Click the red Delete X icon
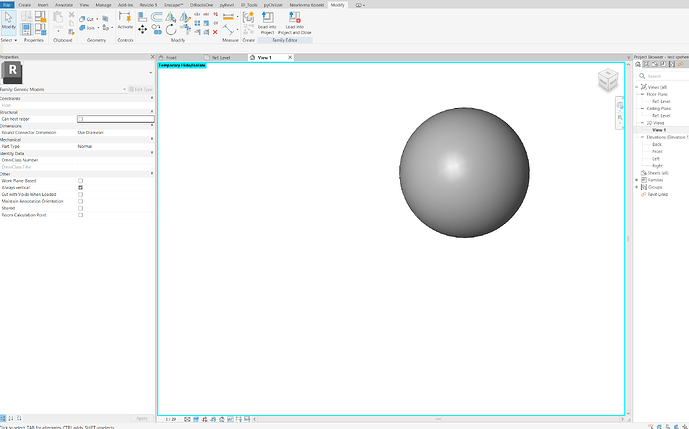The height and width of the screenshot is (429, 689). point(215,32)
